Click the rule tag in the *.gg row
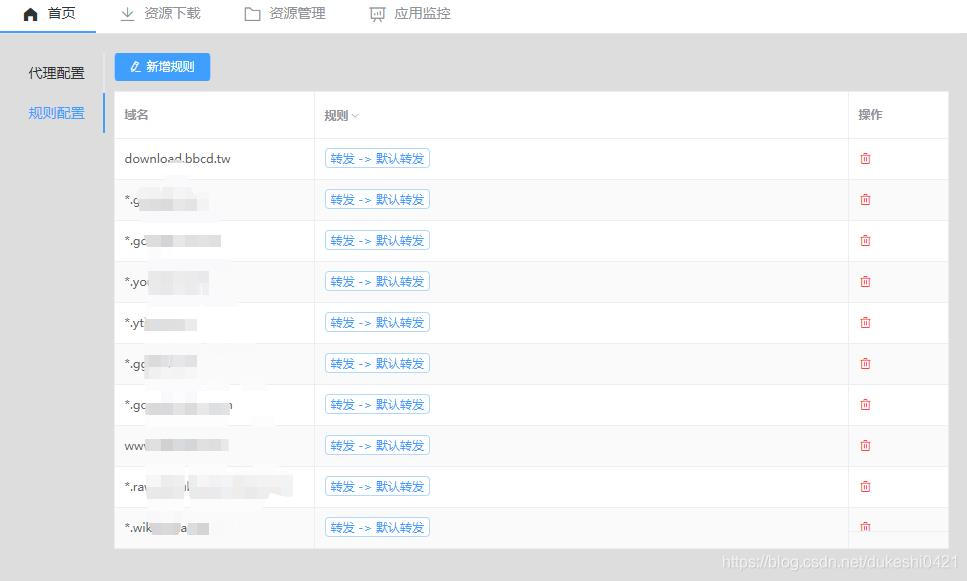The image size is (967, 581). (377, 363)
